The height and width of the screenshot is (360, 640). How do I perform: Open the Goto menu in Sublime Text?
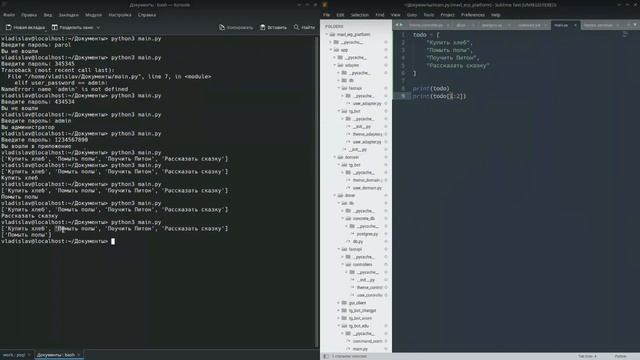412,15
